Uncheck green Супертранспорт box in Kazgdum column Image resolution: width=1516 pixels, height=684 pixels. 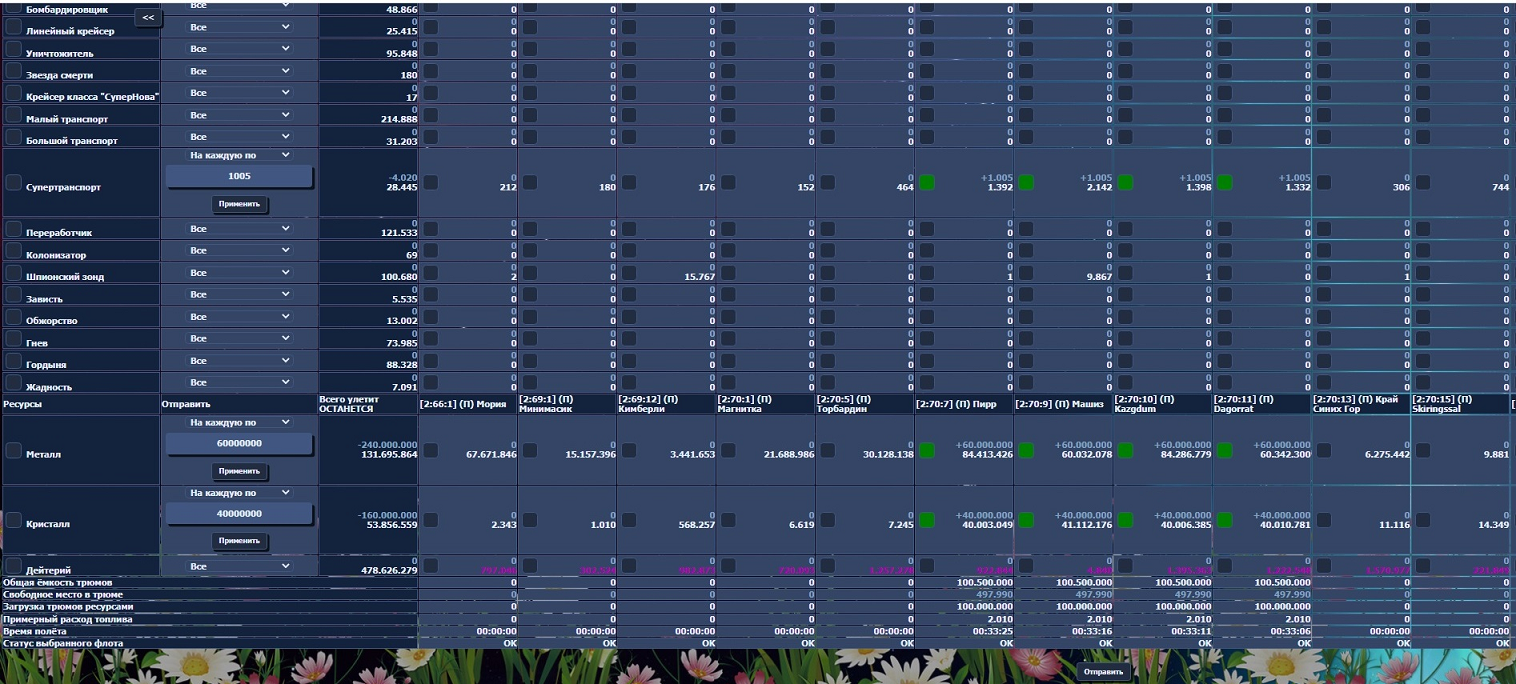click(x=1125, y=182)
